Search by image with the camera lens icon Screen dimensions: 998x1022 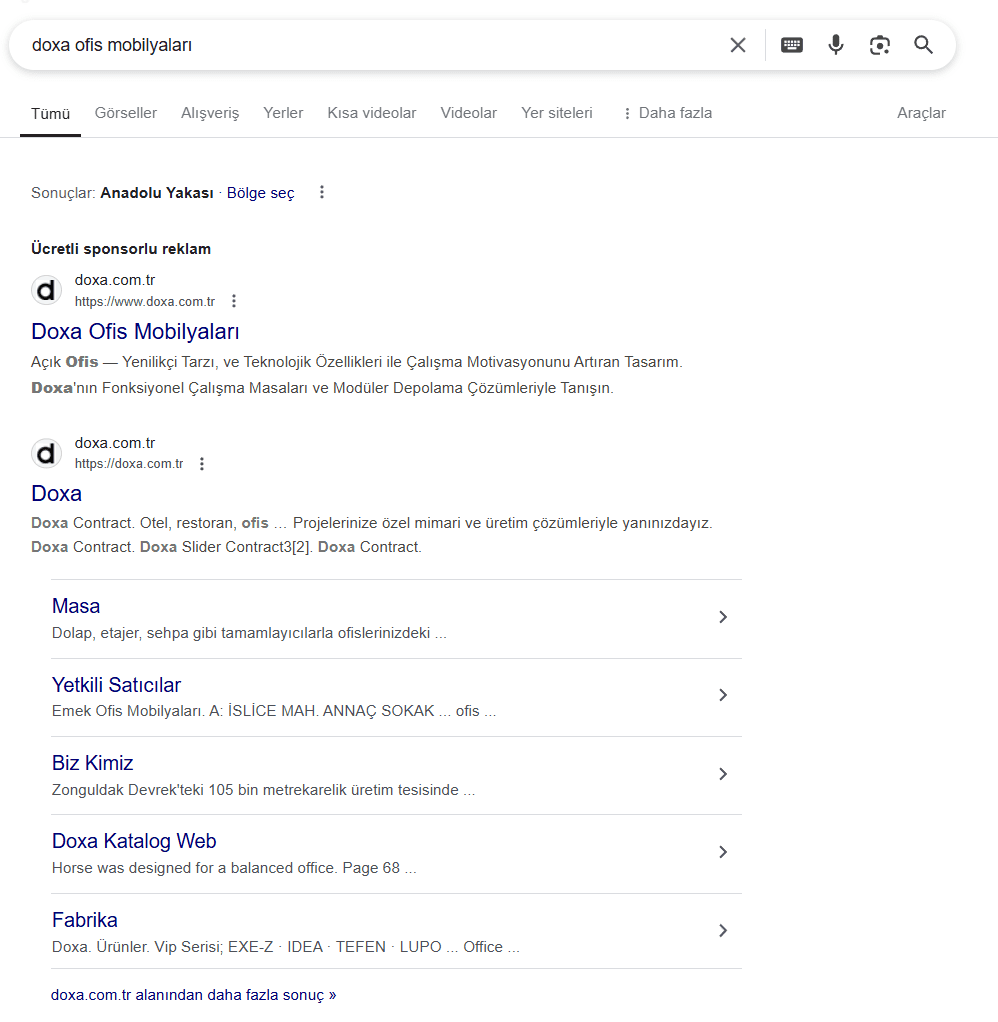(x=879, y=45)
